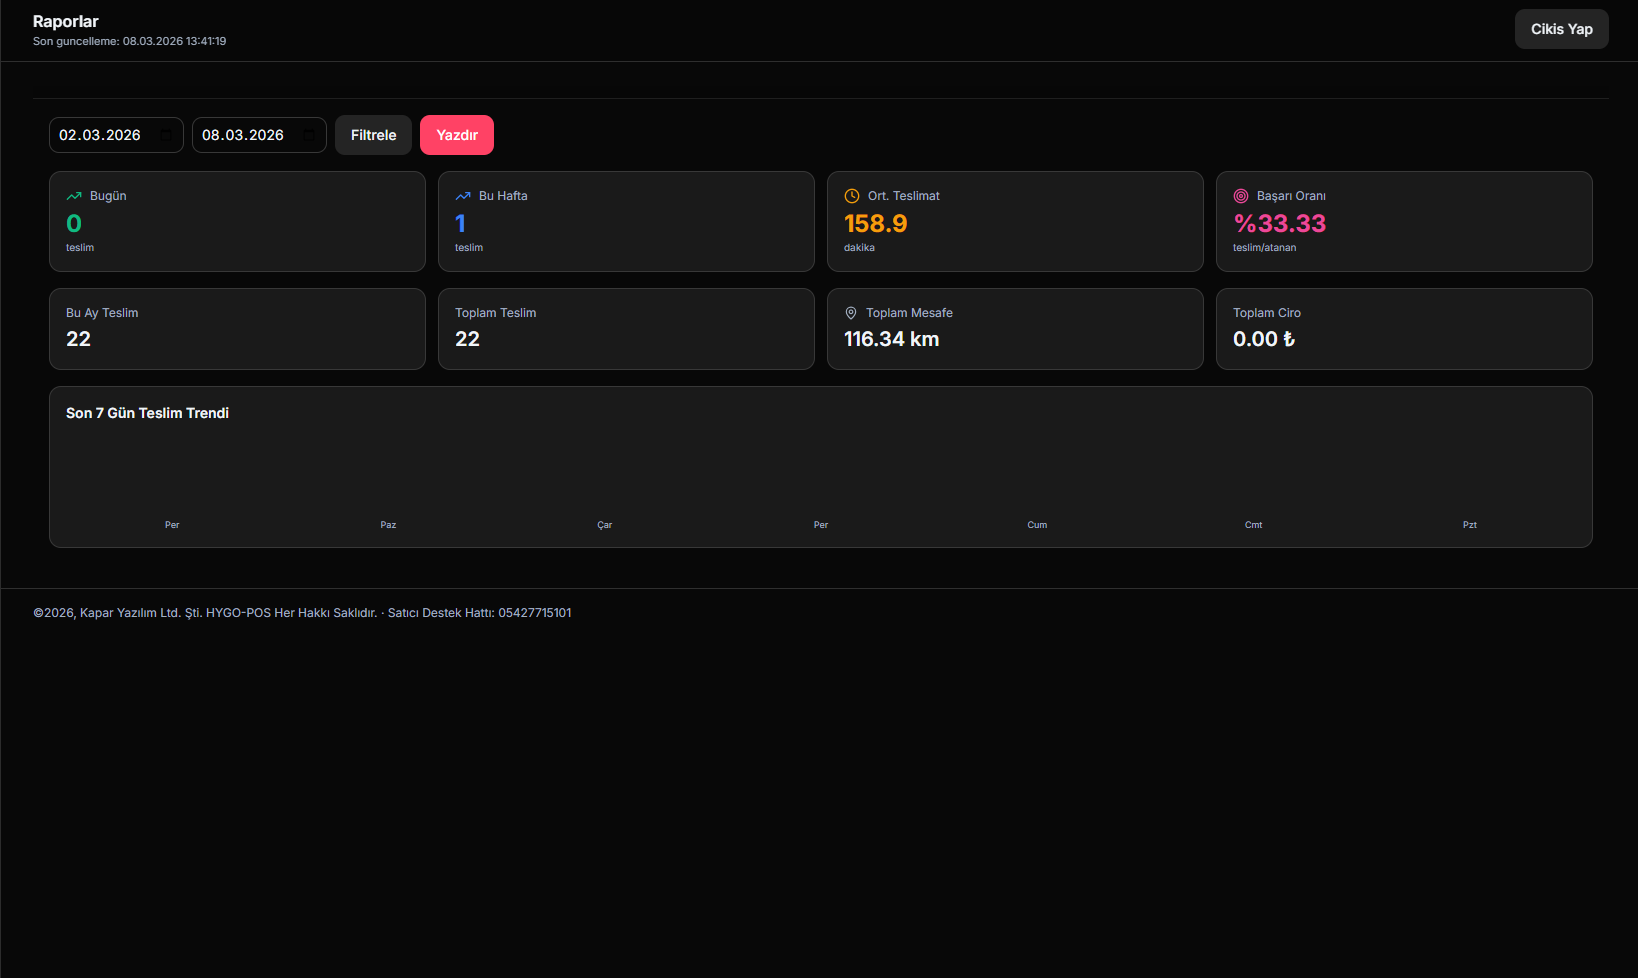Click the blue trend icon beside Bu Hafta

tap(463, 196)
